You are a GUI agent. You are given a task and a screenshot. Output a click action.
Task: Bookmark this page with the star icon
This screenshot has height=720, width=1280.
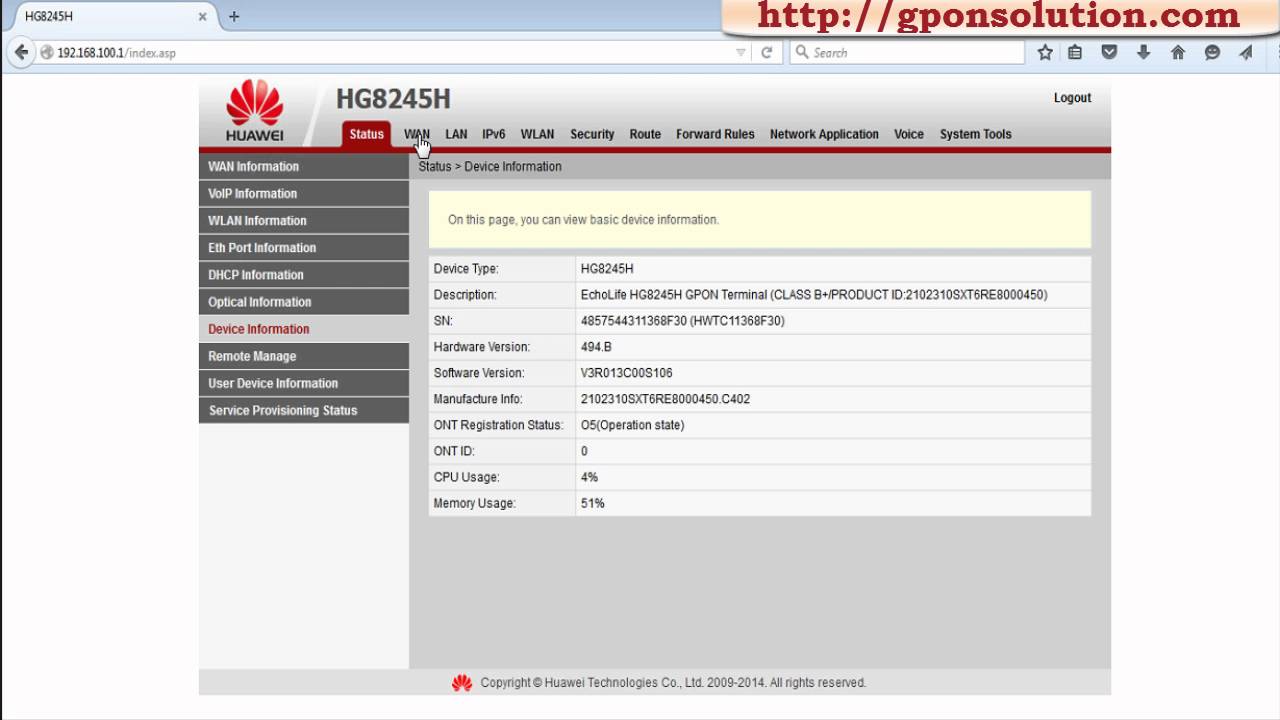tap(1045, 53)
